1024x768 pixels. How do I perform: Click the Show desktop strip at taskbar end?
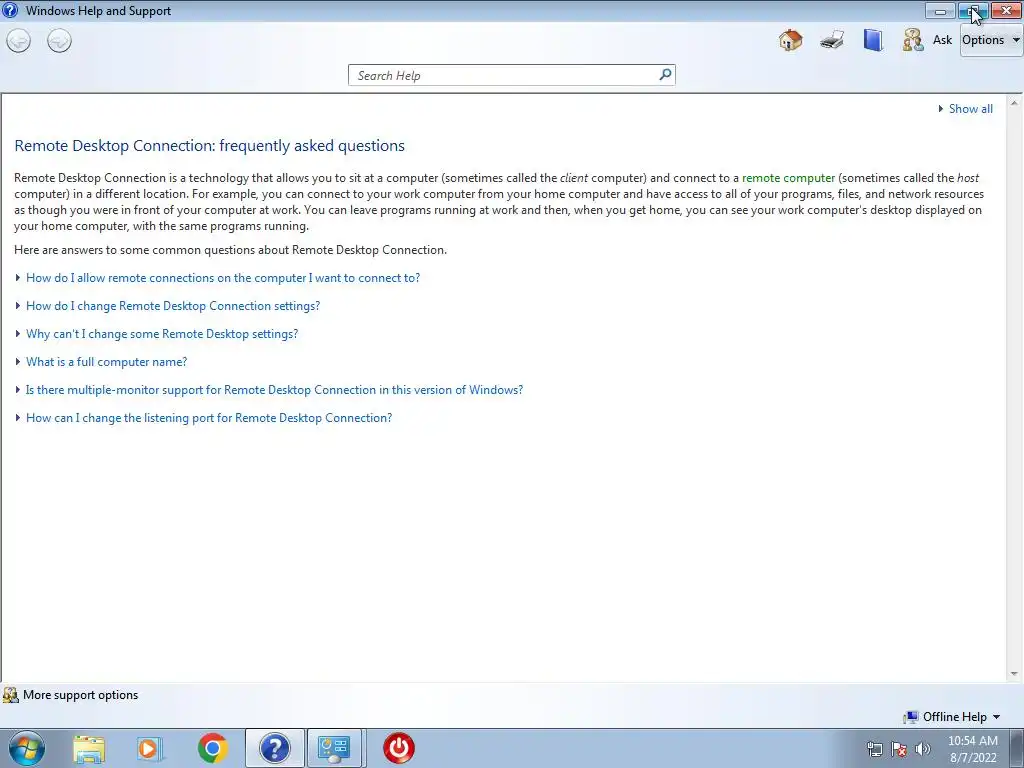pos(1017,748)
